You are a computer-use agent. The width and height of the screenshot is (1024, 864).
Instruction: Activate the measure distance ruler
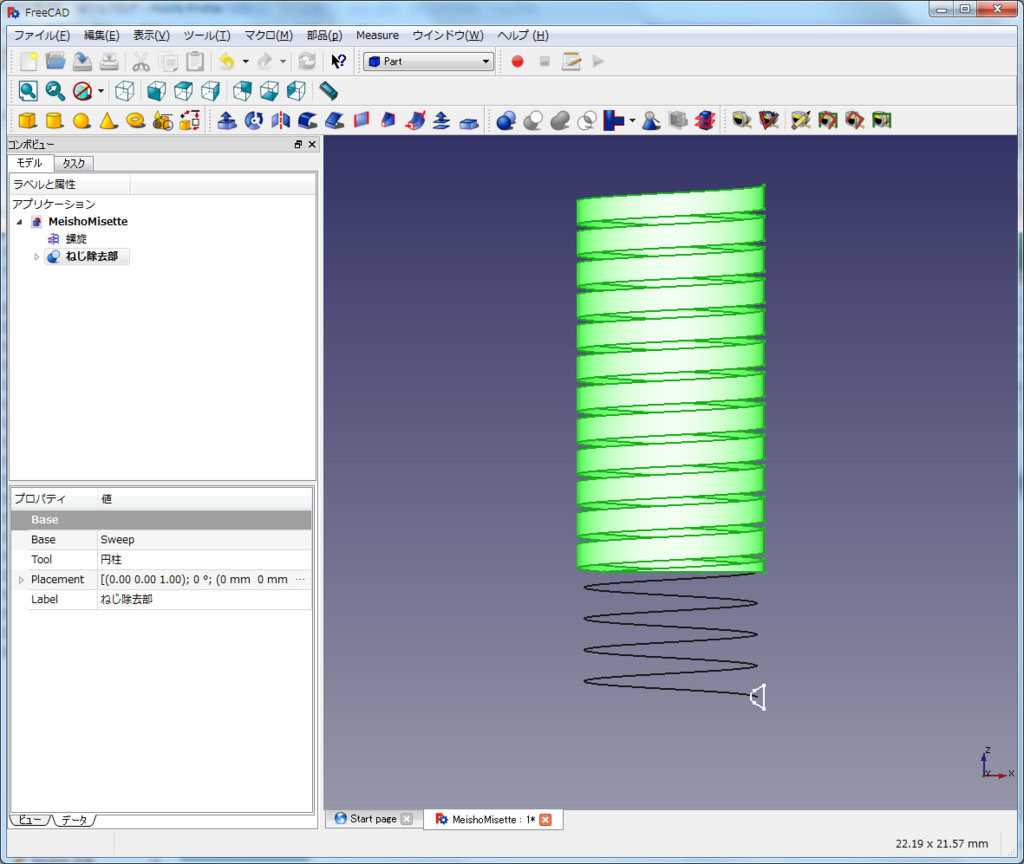(x=328, y=91)
